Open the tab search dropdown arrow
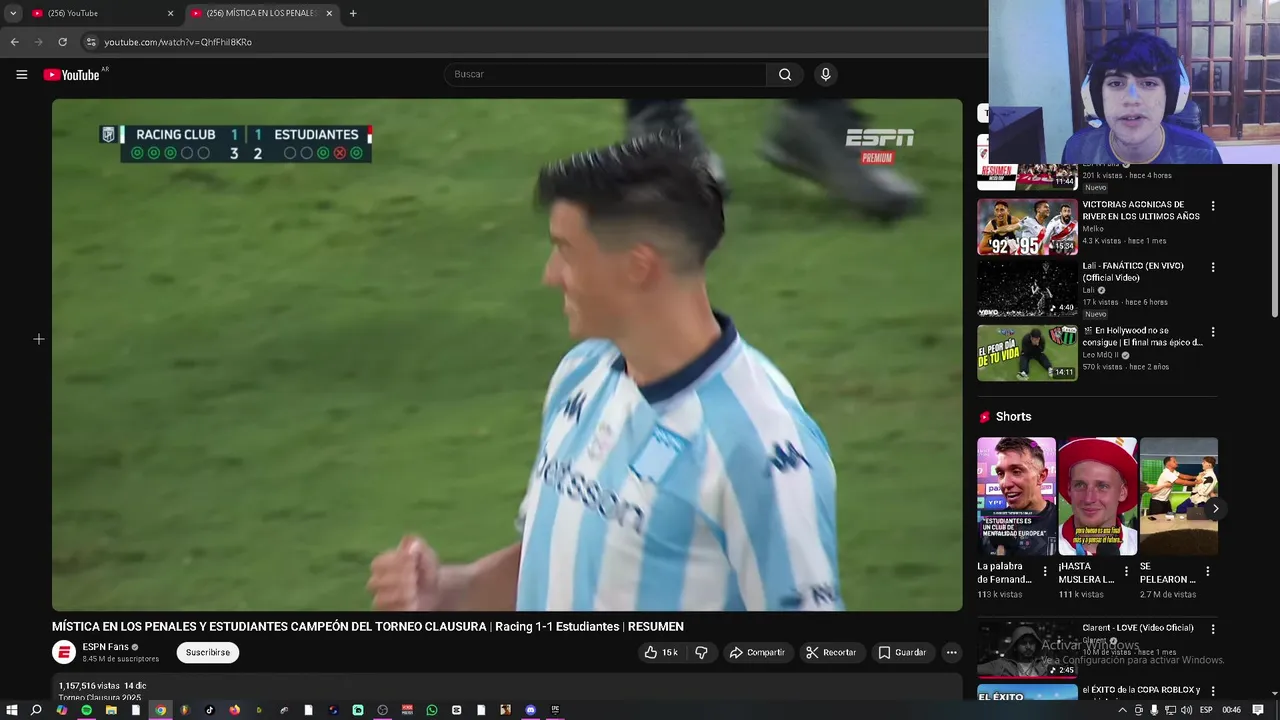The width and height of the screenshot is (1280, 720). pos(13,13)
